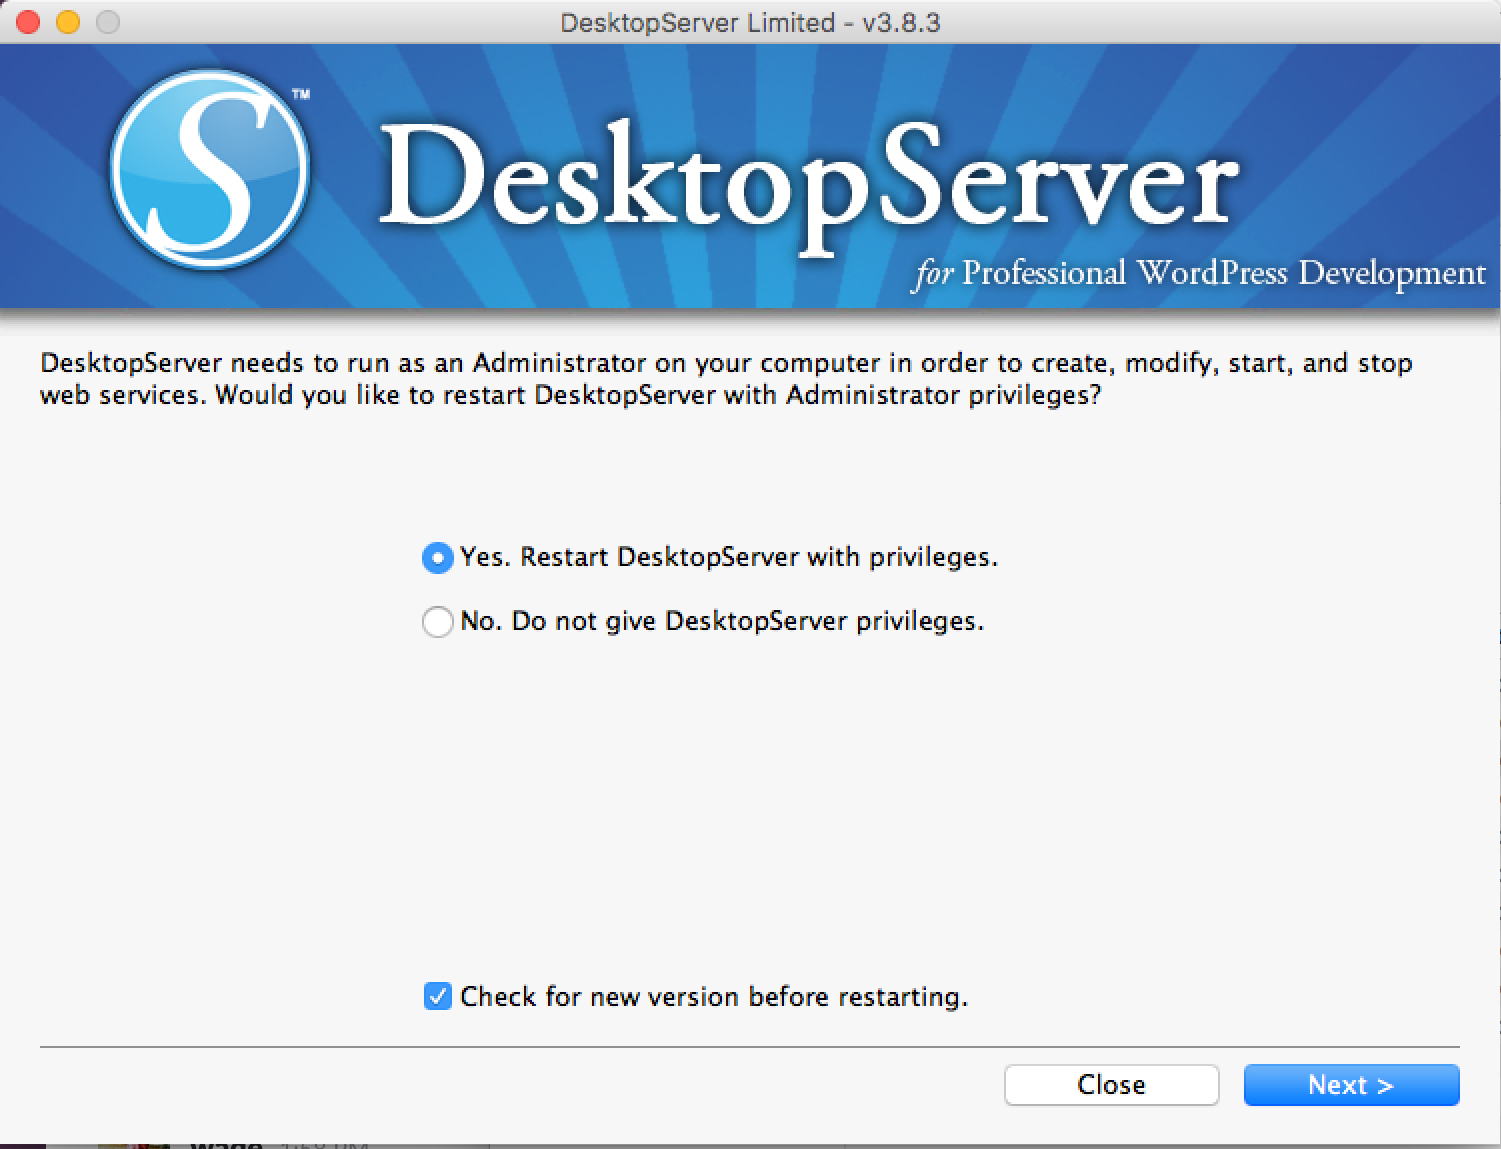Click the minimize yellow traffic light button

(x=68, y=20)
